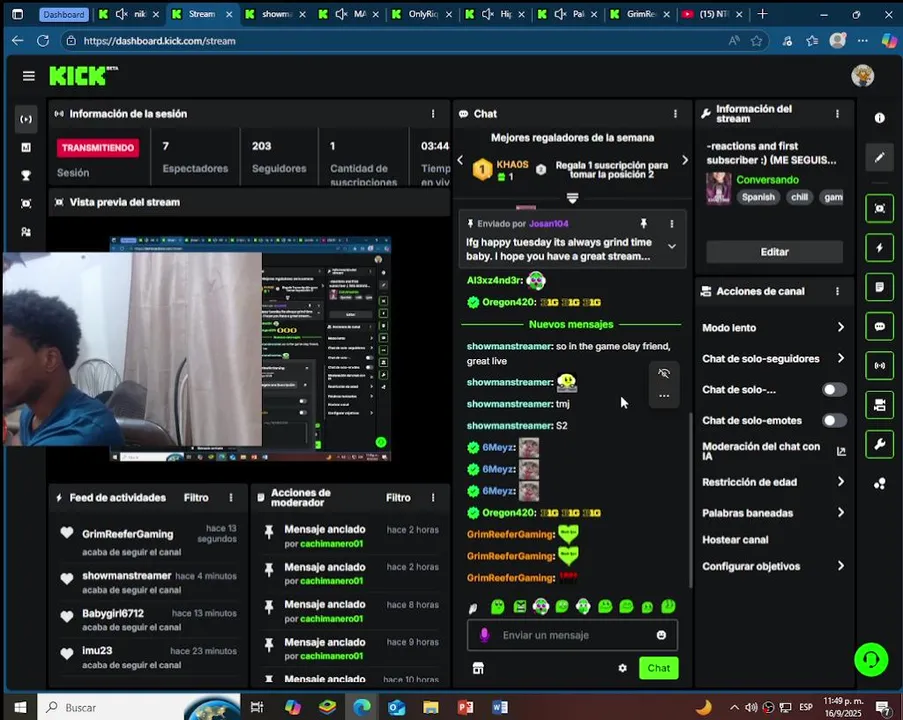Click the chat panel scrollbar

(690, 500)
